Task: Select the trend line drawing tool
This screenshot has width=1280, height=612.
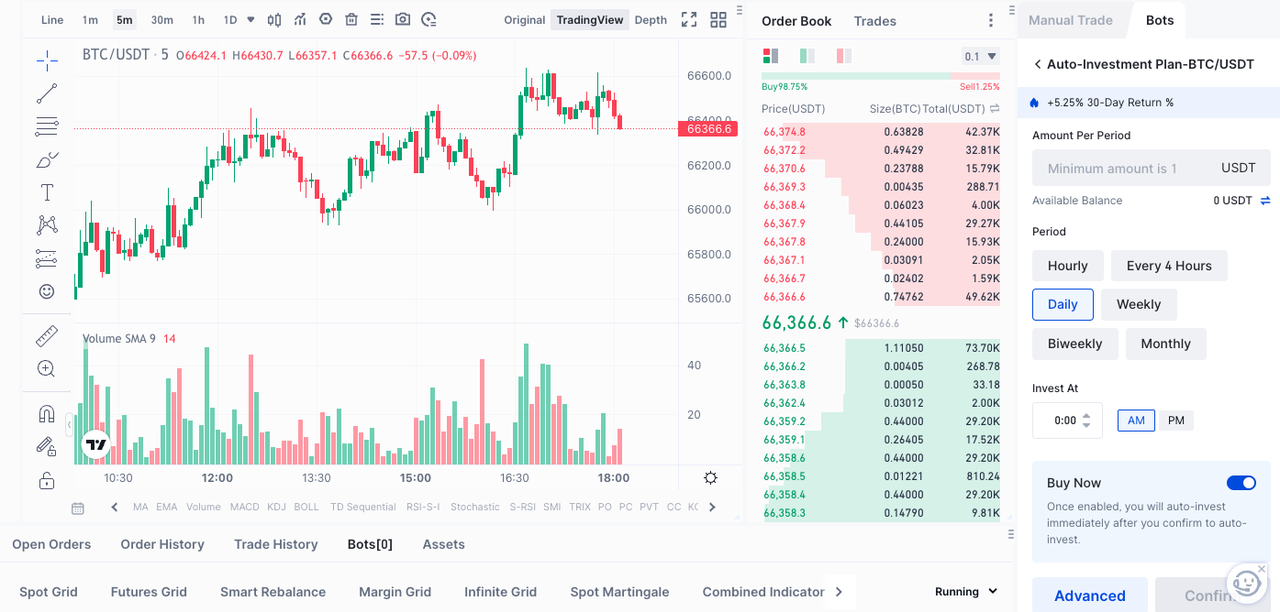Action: (x=47, y=94)
